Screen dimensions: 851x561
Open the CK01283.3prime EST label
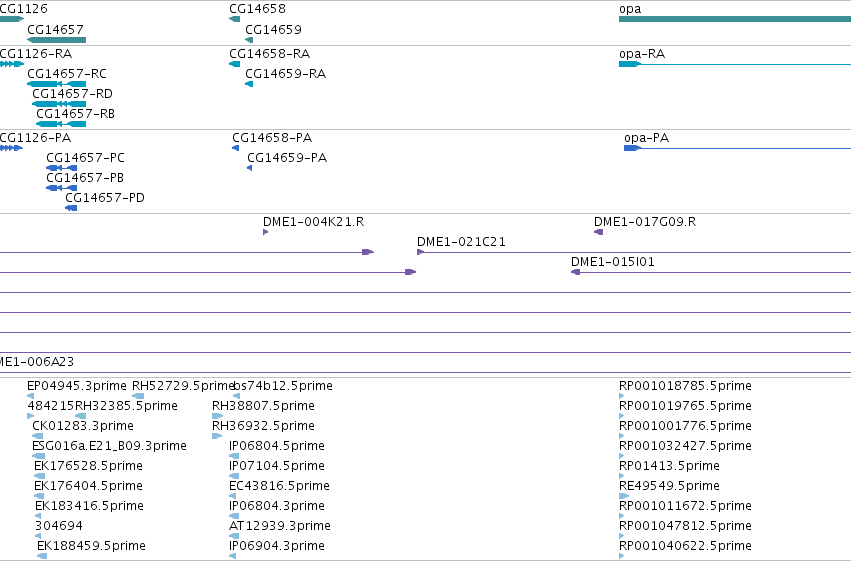82,426
